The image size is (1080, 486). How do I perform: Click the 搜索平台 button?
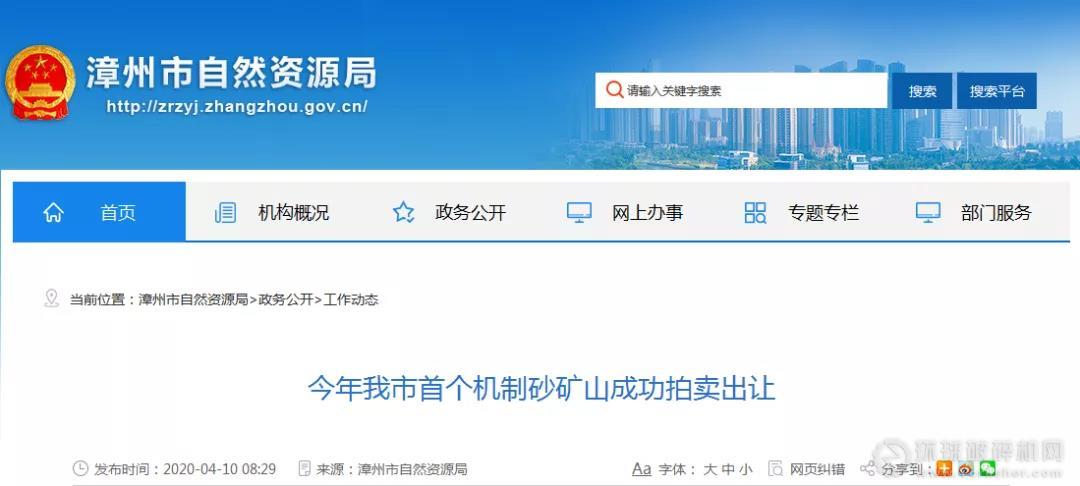pos(997,91)
